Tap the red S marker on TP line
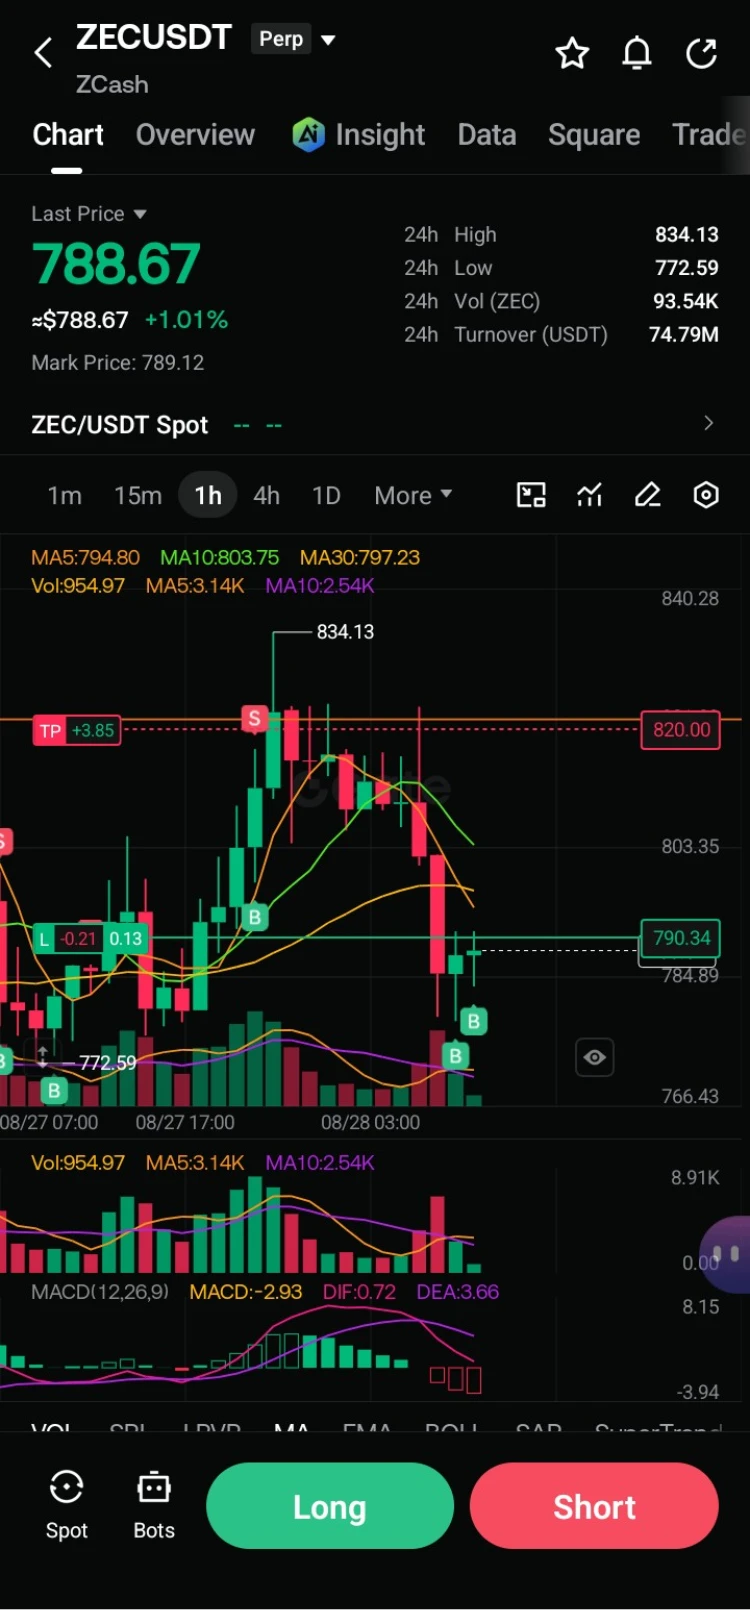The image size is (750, 1610). [x=254, y=718]
